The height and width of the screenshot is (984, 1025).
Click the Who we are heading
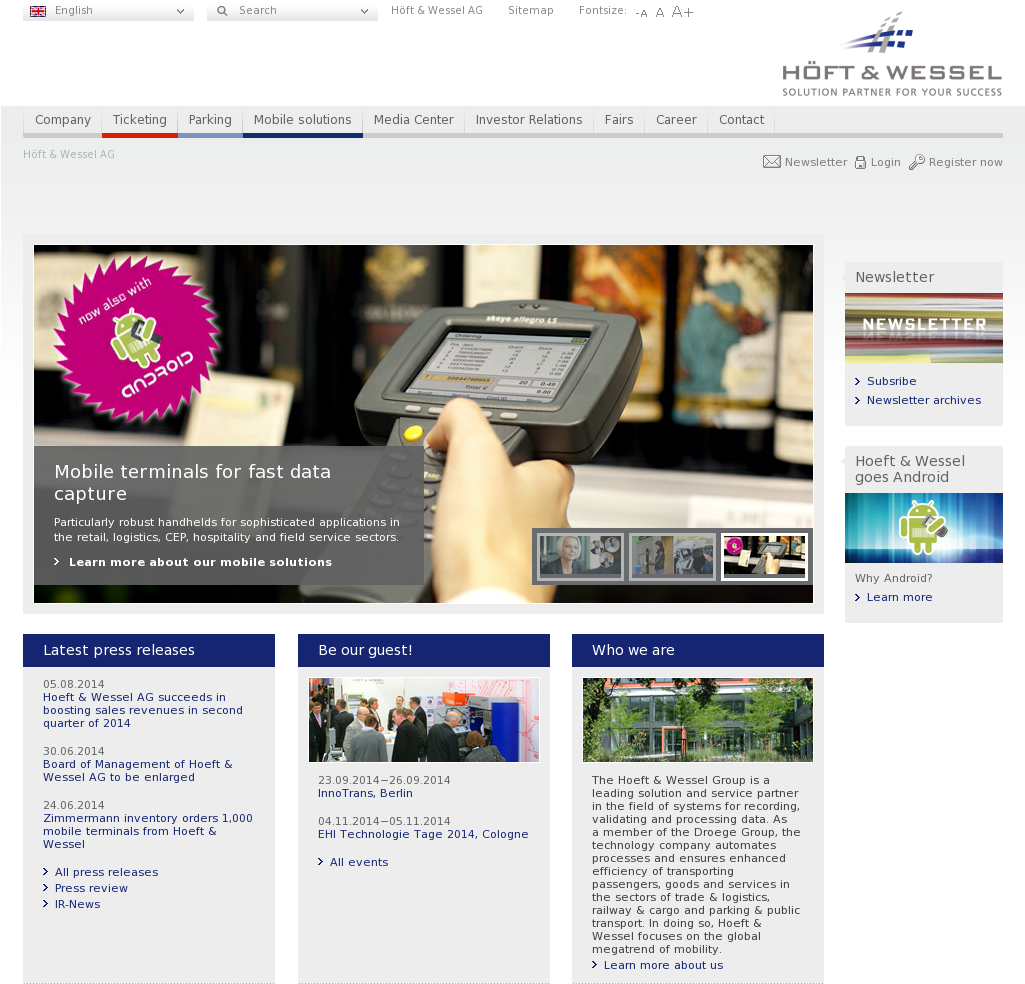point(633,650)
